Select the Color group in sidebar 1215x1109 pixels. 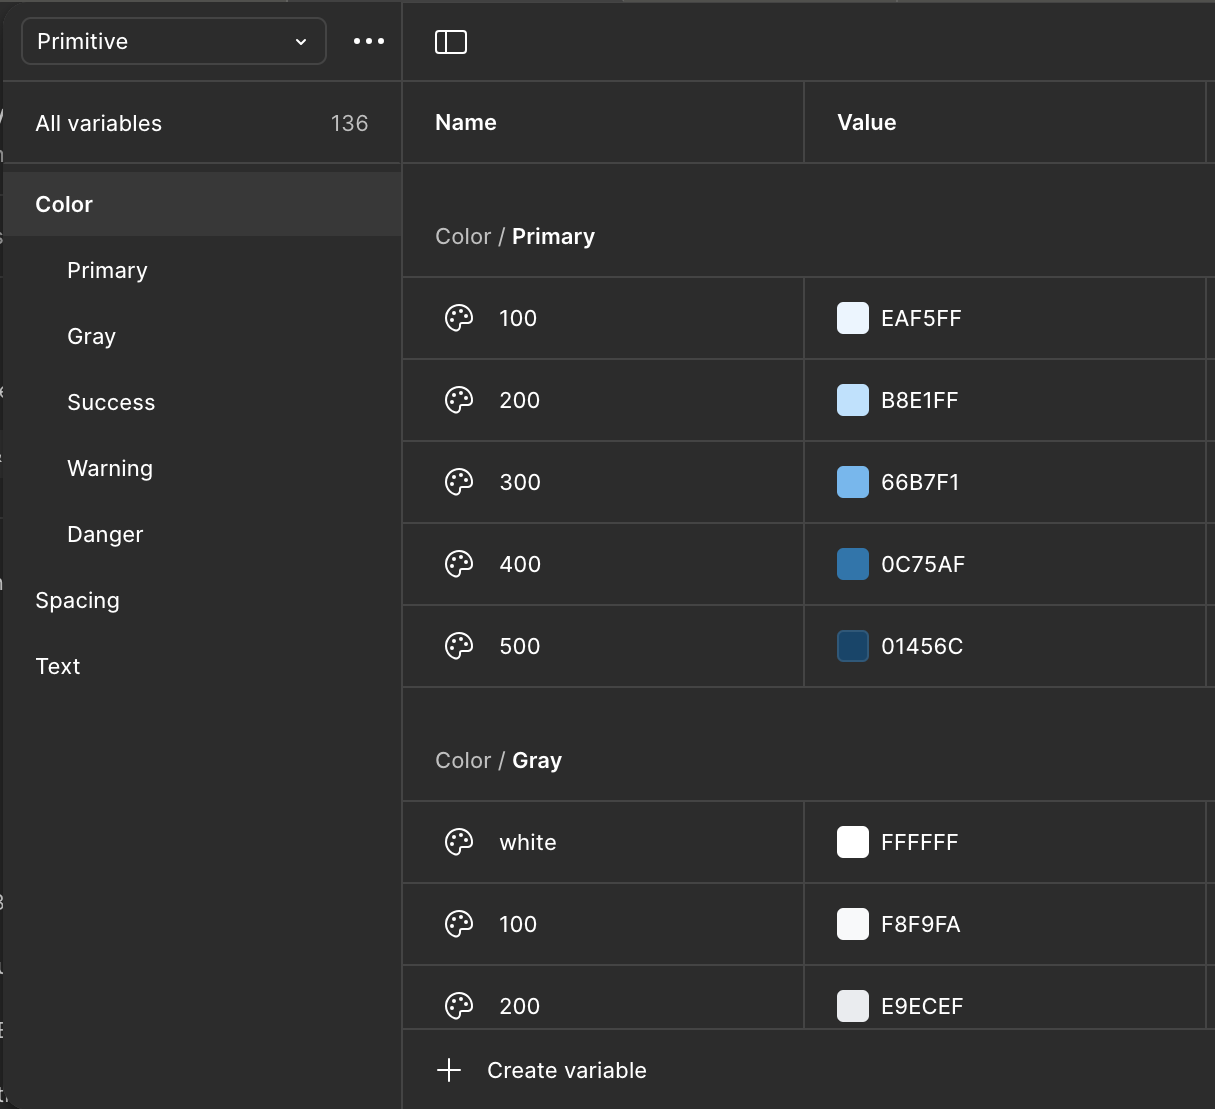pyautogui.click(x=202, y=204)
